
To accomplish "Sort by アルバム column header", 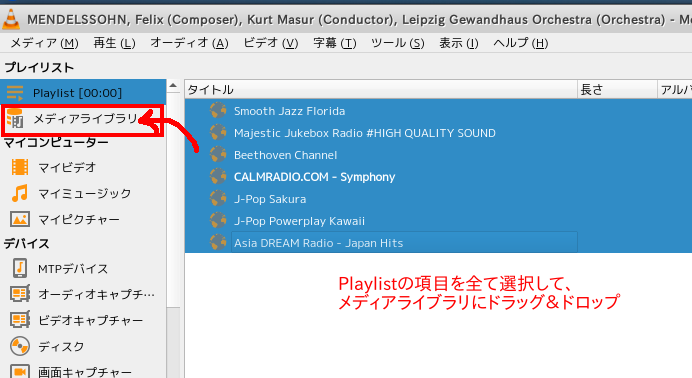I will click(x=675, y=90).
